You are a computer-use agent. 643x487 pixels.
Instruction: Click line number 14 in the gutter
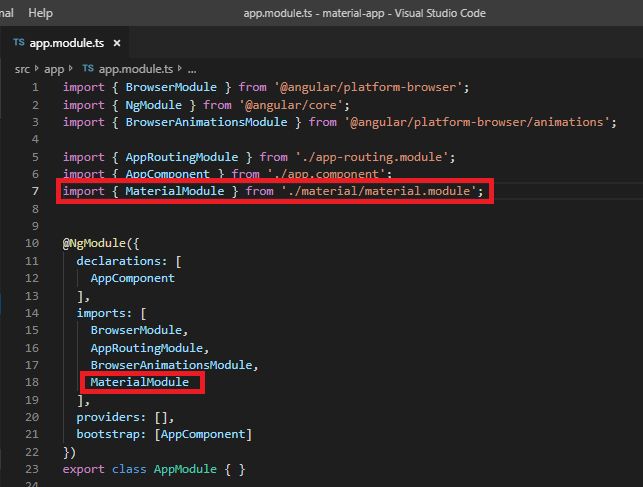pyautogui.click(x=32, y=313)
